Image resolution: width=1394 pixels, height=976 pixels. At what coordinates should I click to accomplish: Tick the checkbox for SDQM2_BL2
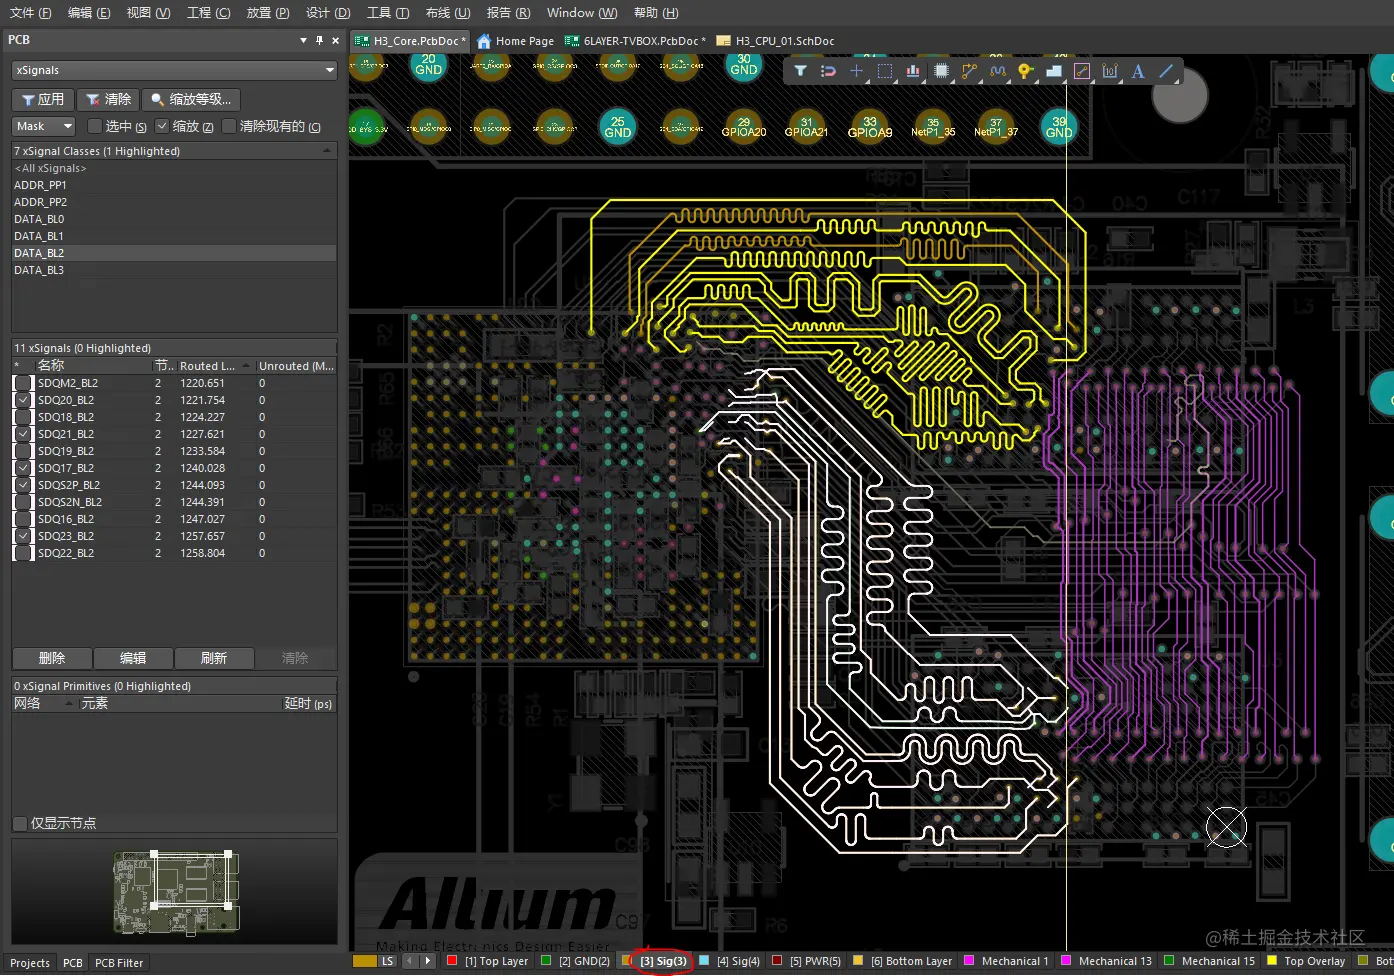point(23,383)
